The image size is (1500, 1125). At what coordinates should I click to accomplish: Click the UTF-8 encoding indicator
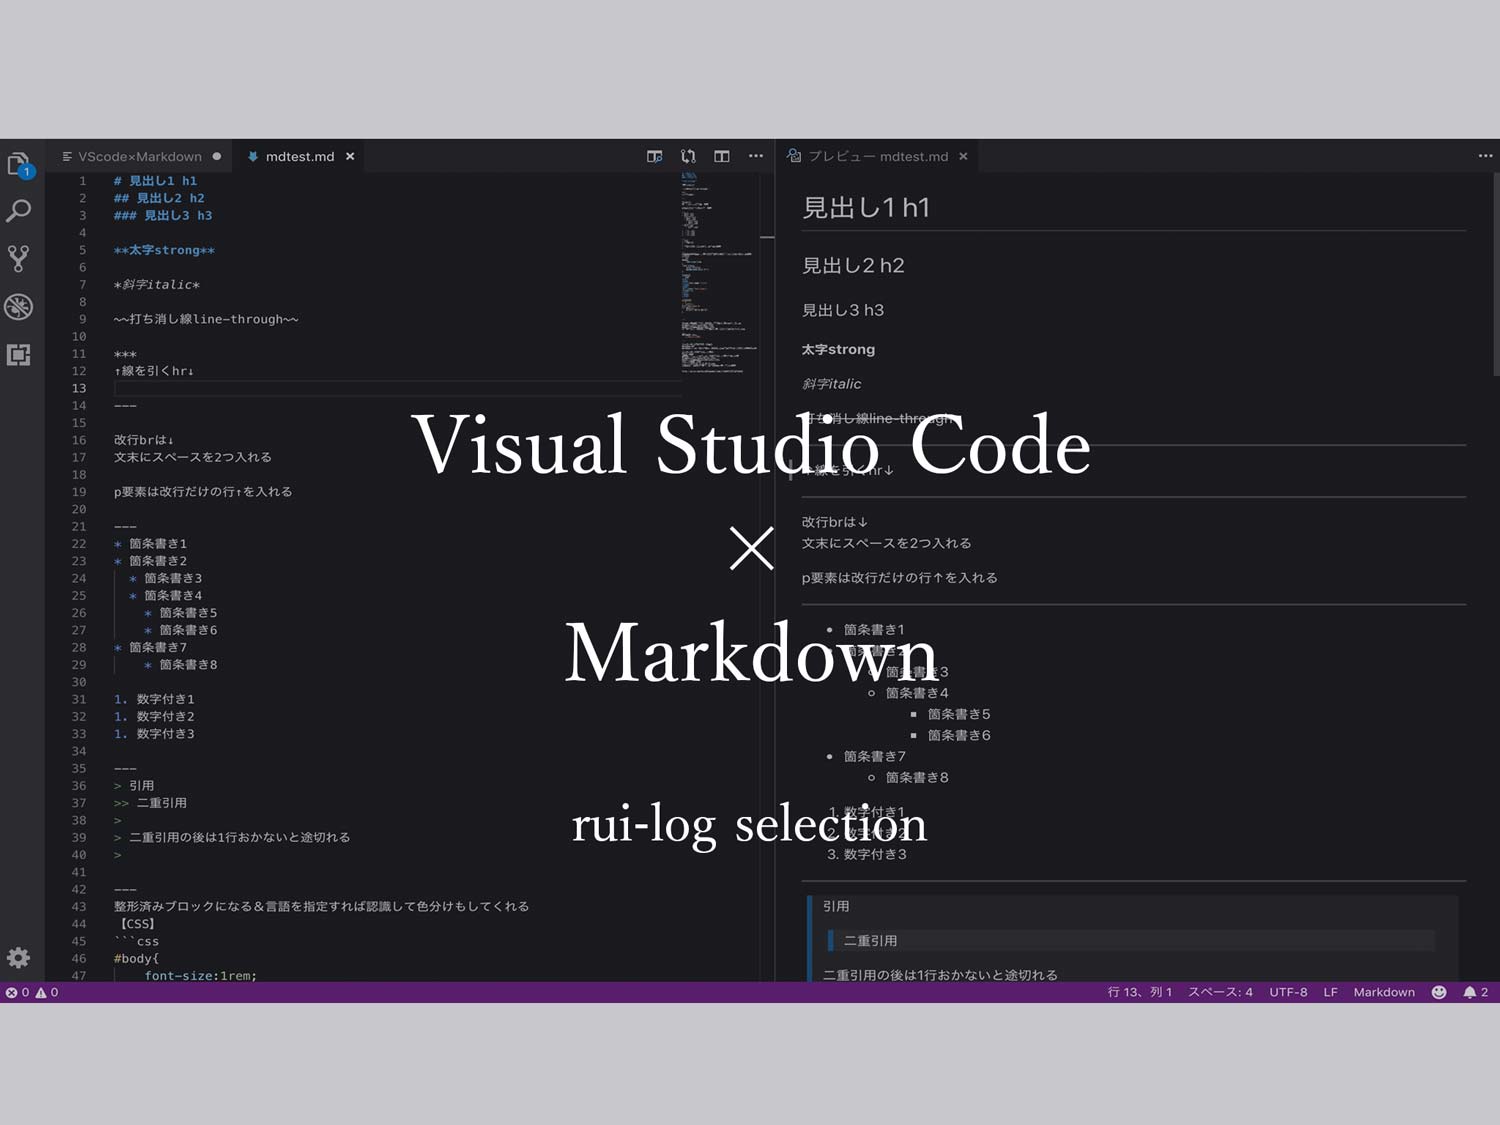click(1288, 992)
